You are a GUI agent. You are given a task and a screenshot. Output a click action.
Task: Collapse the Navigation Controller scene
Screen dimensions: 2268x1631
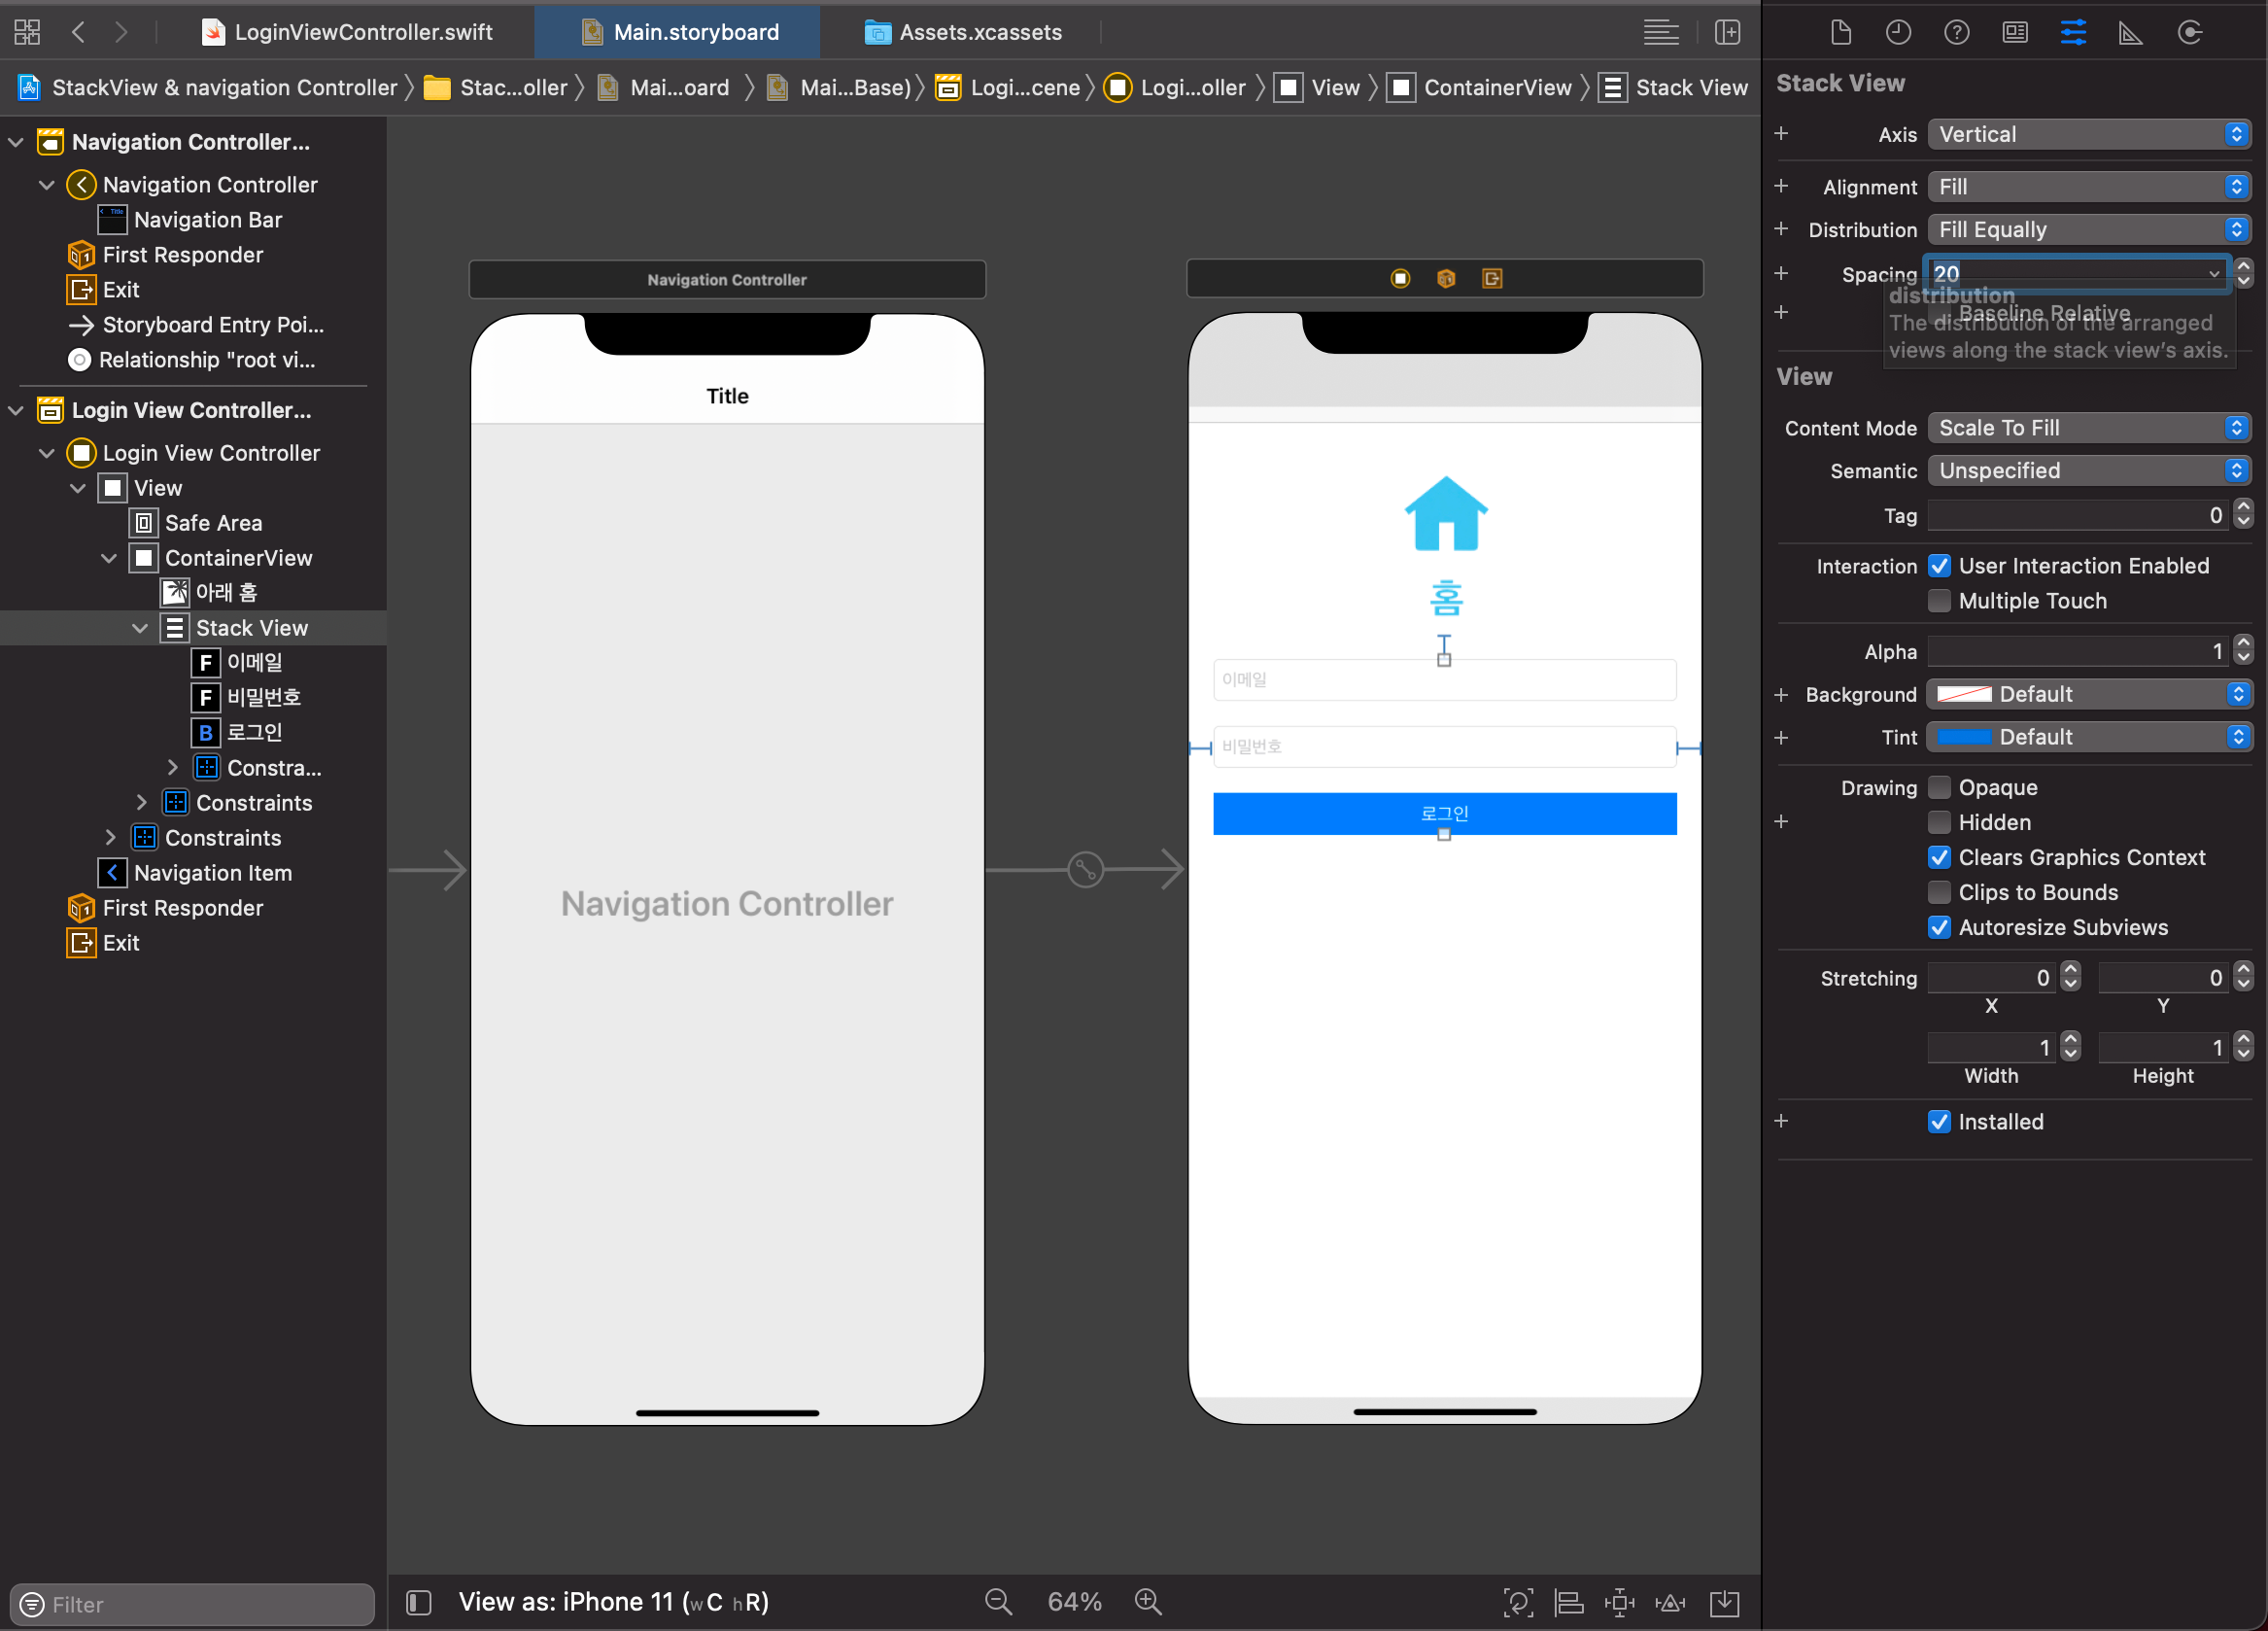(x=16, y=142)
